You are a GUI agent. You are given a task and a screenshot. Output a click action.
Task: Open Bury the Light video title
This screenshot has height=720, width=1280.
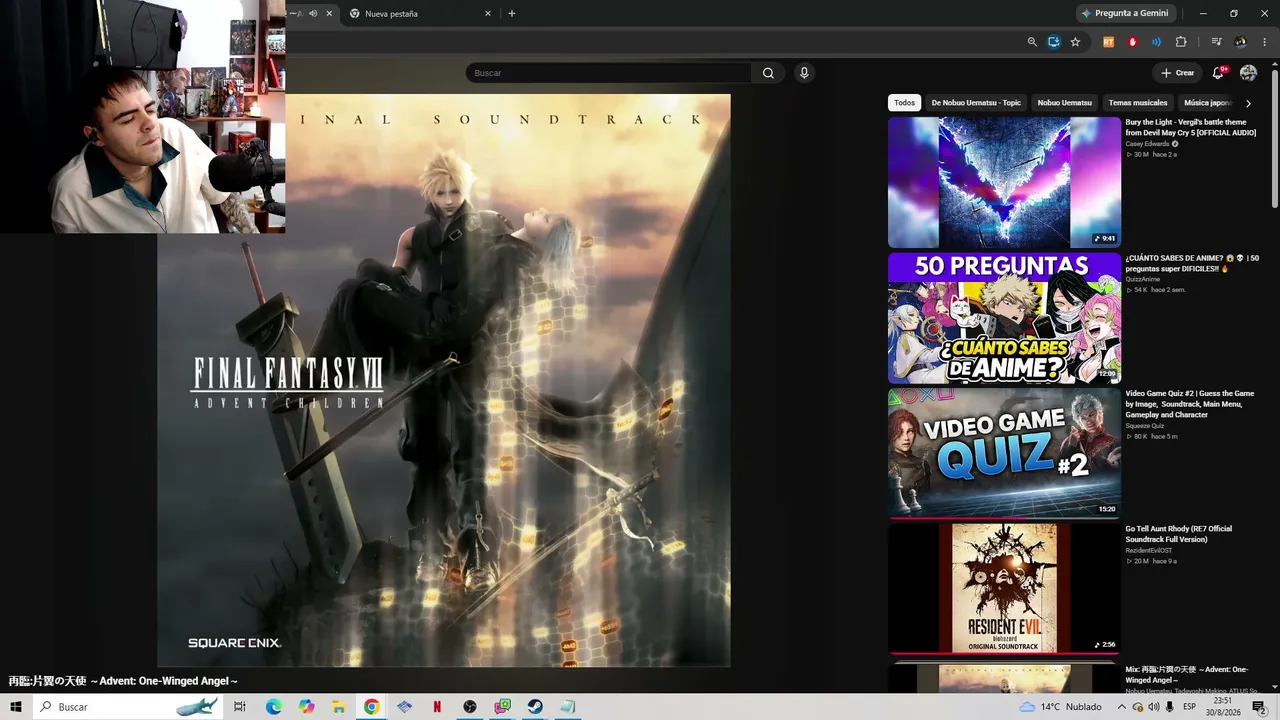click(1191, 127)
